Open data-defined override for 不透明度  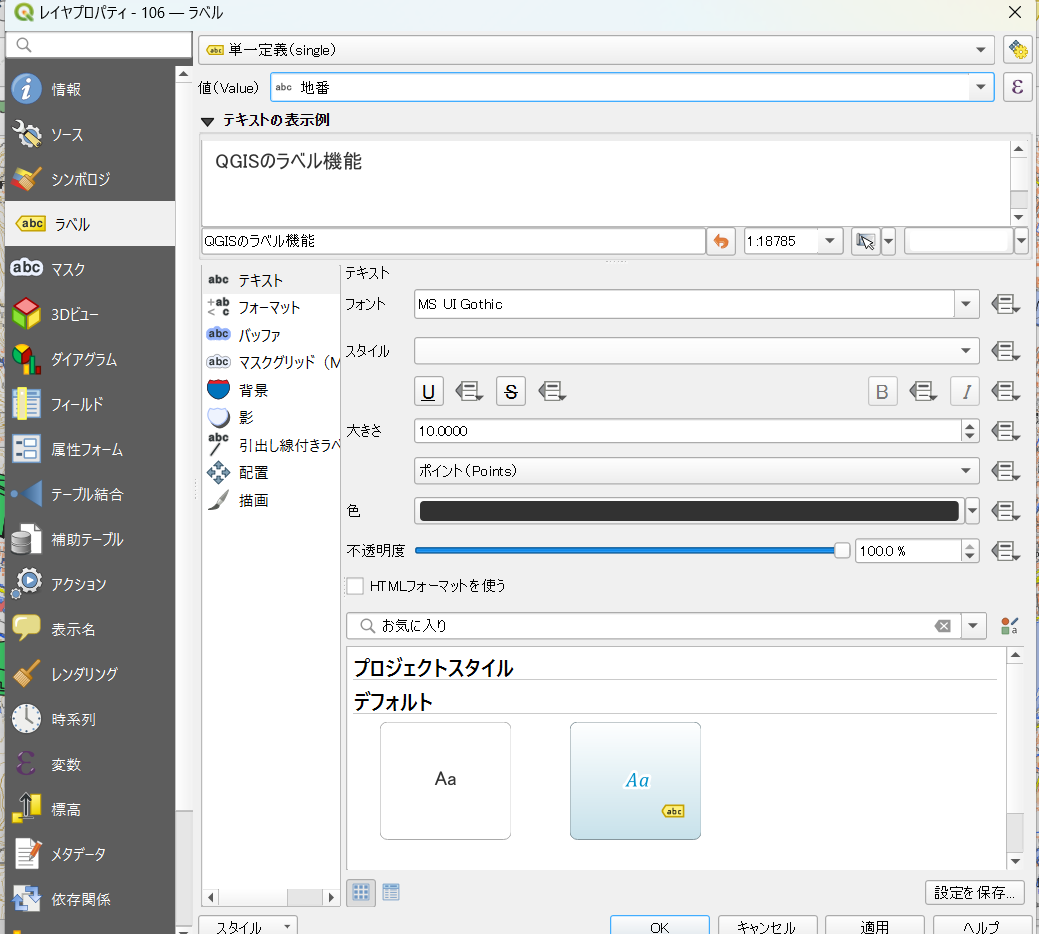click(1005, 551)
